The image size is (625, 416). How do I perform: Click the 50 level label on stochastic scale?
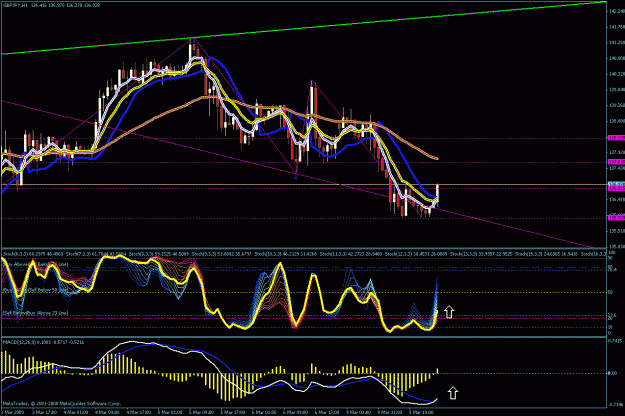click(610, 292)
